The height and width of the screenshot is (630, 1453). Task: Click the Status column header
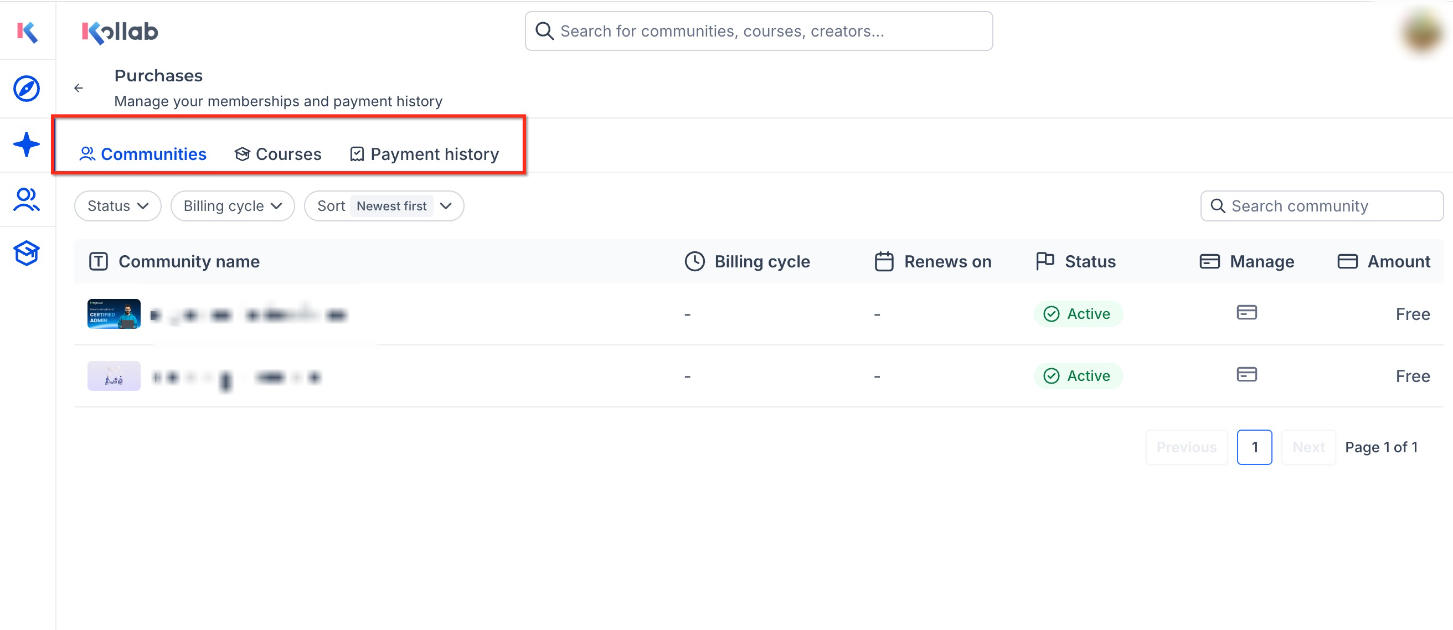pyautogui.click(x=1076, y=261)
